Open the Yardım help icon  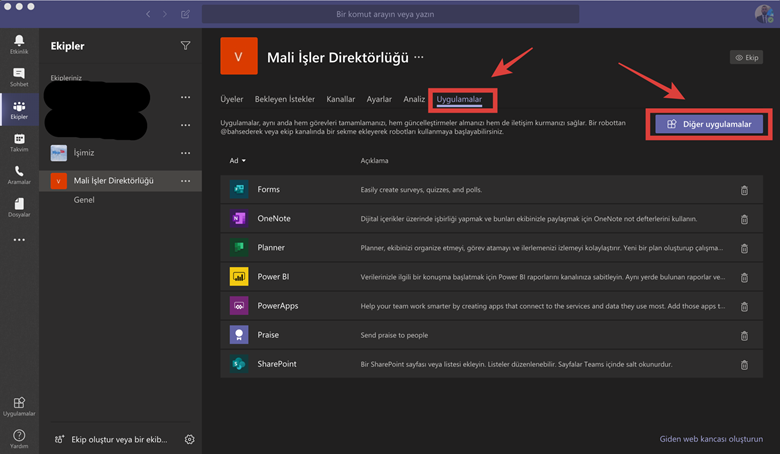point(19,439)
